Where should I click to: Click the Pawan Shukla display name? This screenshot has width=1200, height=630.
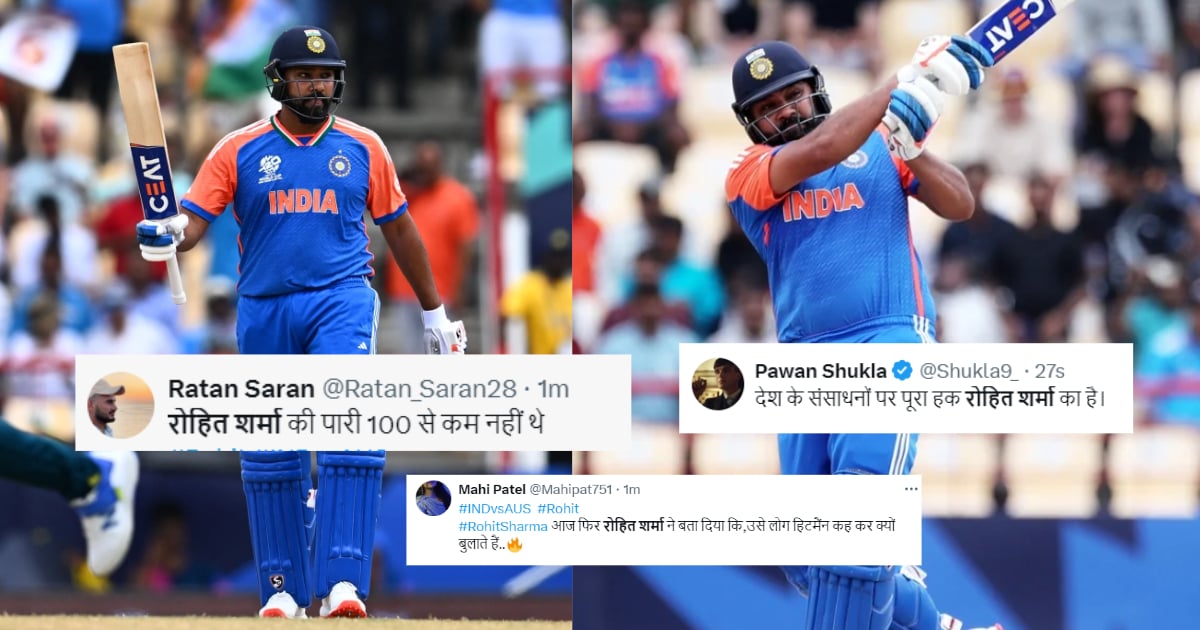[820, 371]
